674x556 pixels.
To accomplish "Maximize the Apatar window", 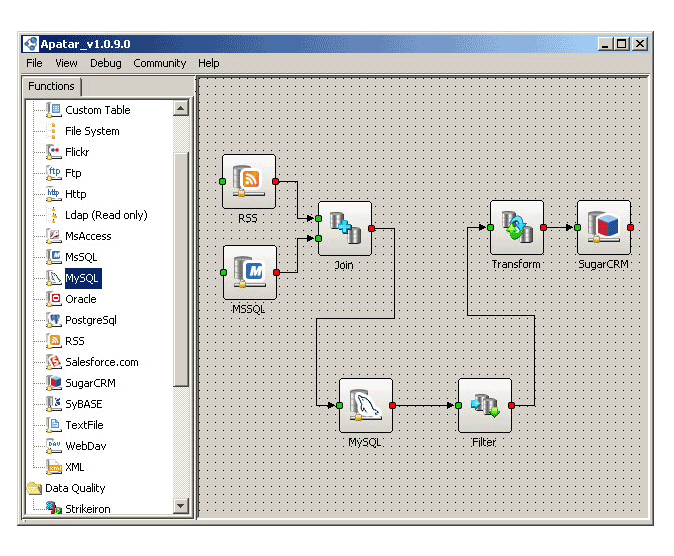I will pos(622,44).
